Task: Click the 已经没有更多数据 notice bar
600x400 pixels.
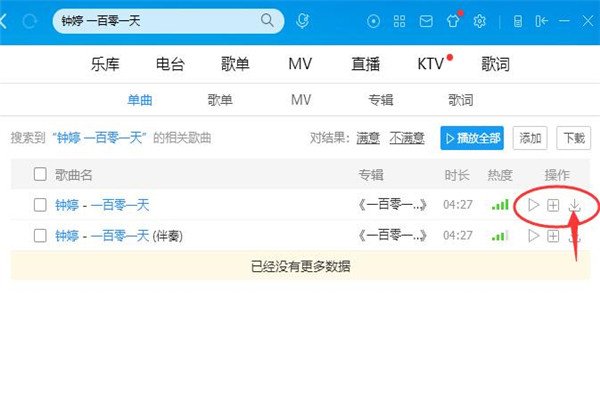Action: [x=300, y=266]
